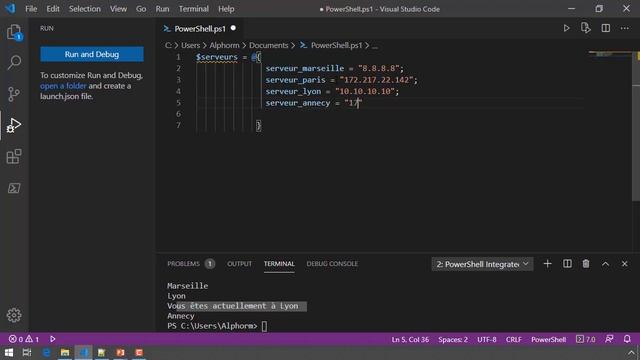Select the PowerShell.ps1 editor tab
The height and width of the screenshot is (360, 640).
200,29
